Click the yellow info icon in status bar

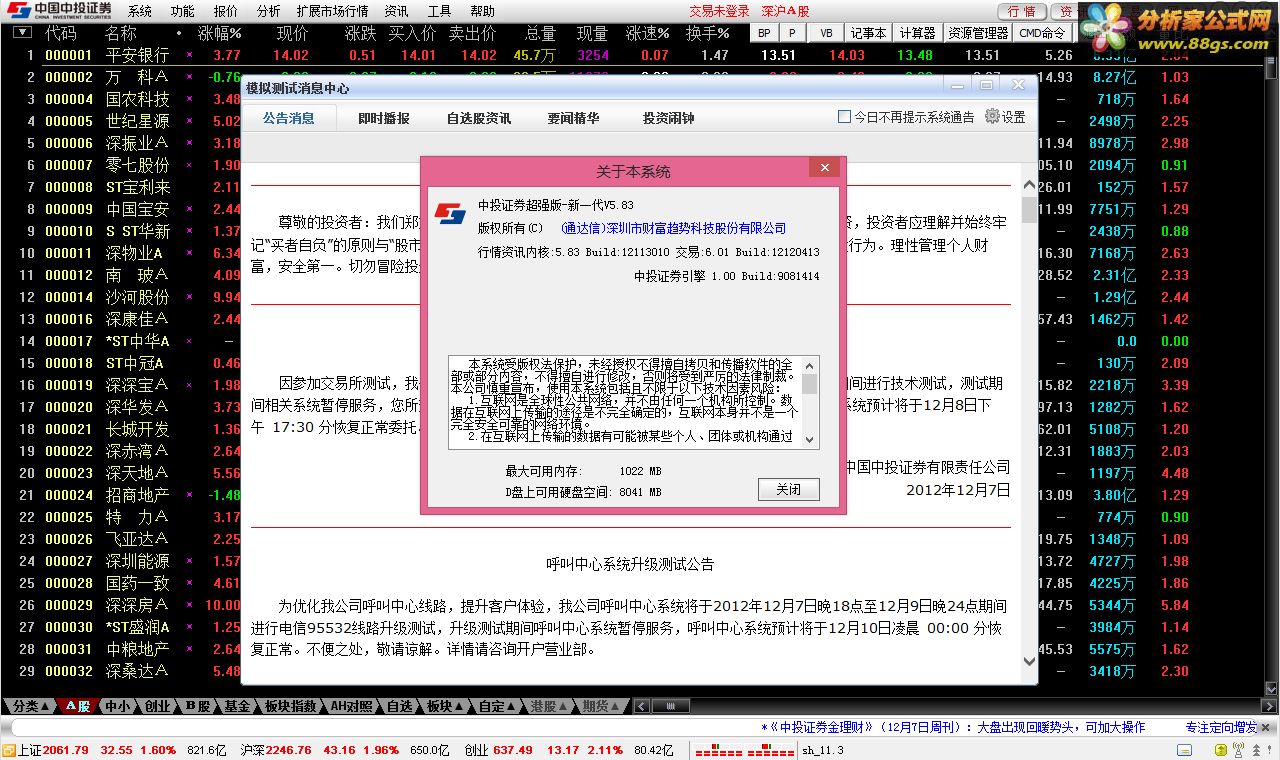[x=1220, y=750]
